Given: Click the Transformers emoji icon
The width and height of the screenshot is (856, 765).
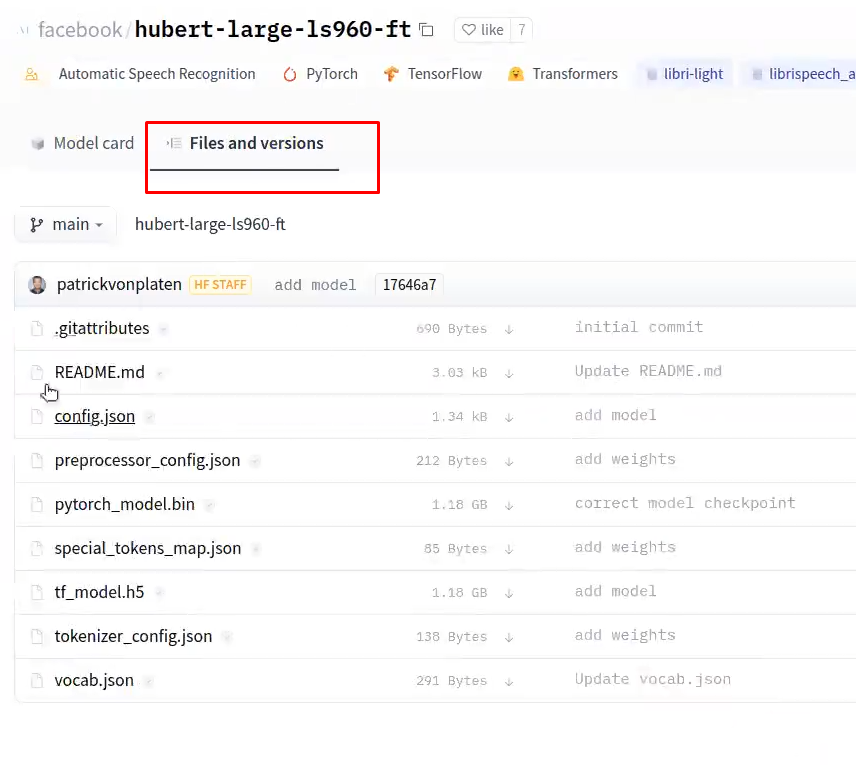Looking at the screenshot, I should tap(515, 74).
